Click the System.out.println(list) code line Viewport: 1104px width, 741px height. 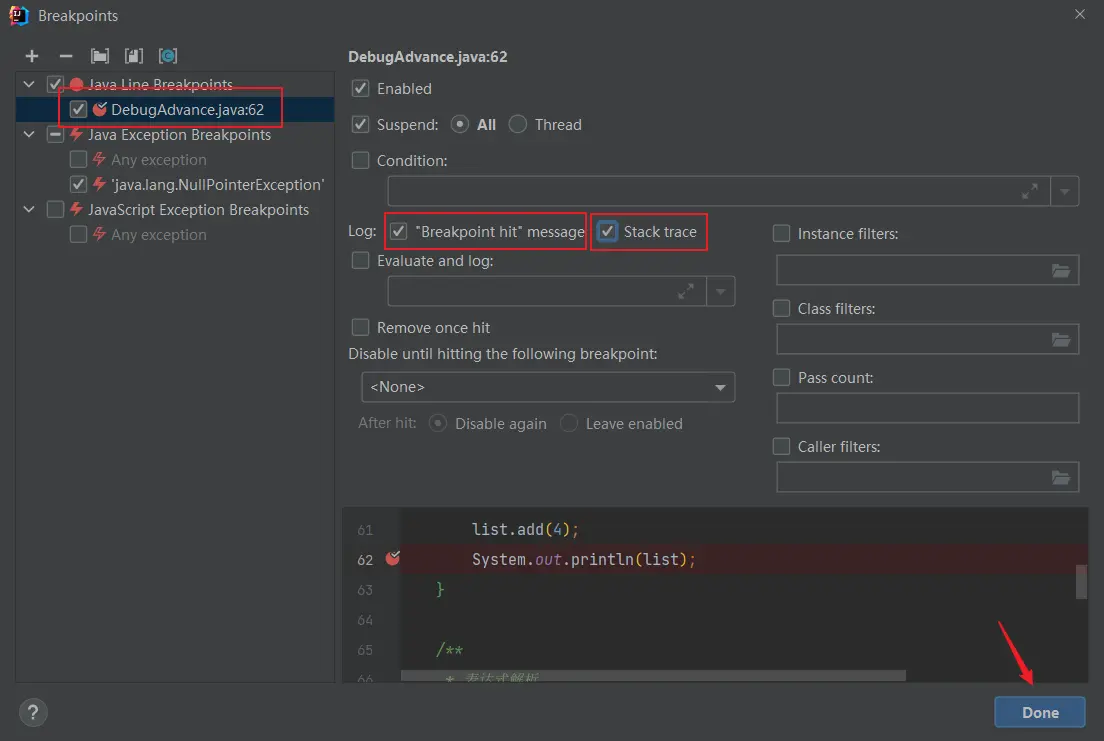(584, 559)
